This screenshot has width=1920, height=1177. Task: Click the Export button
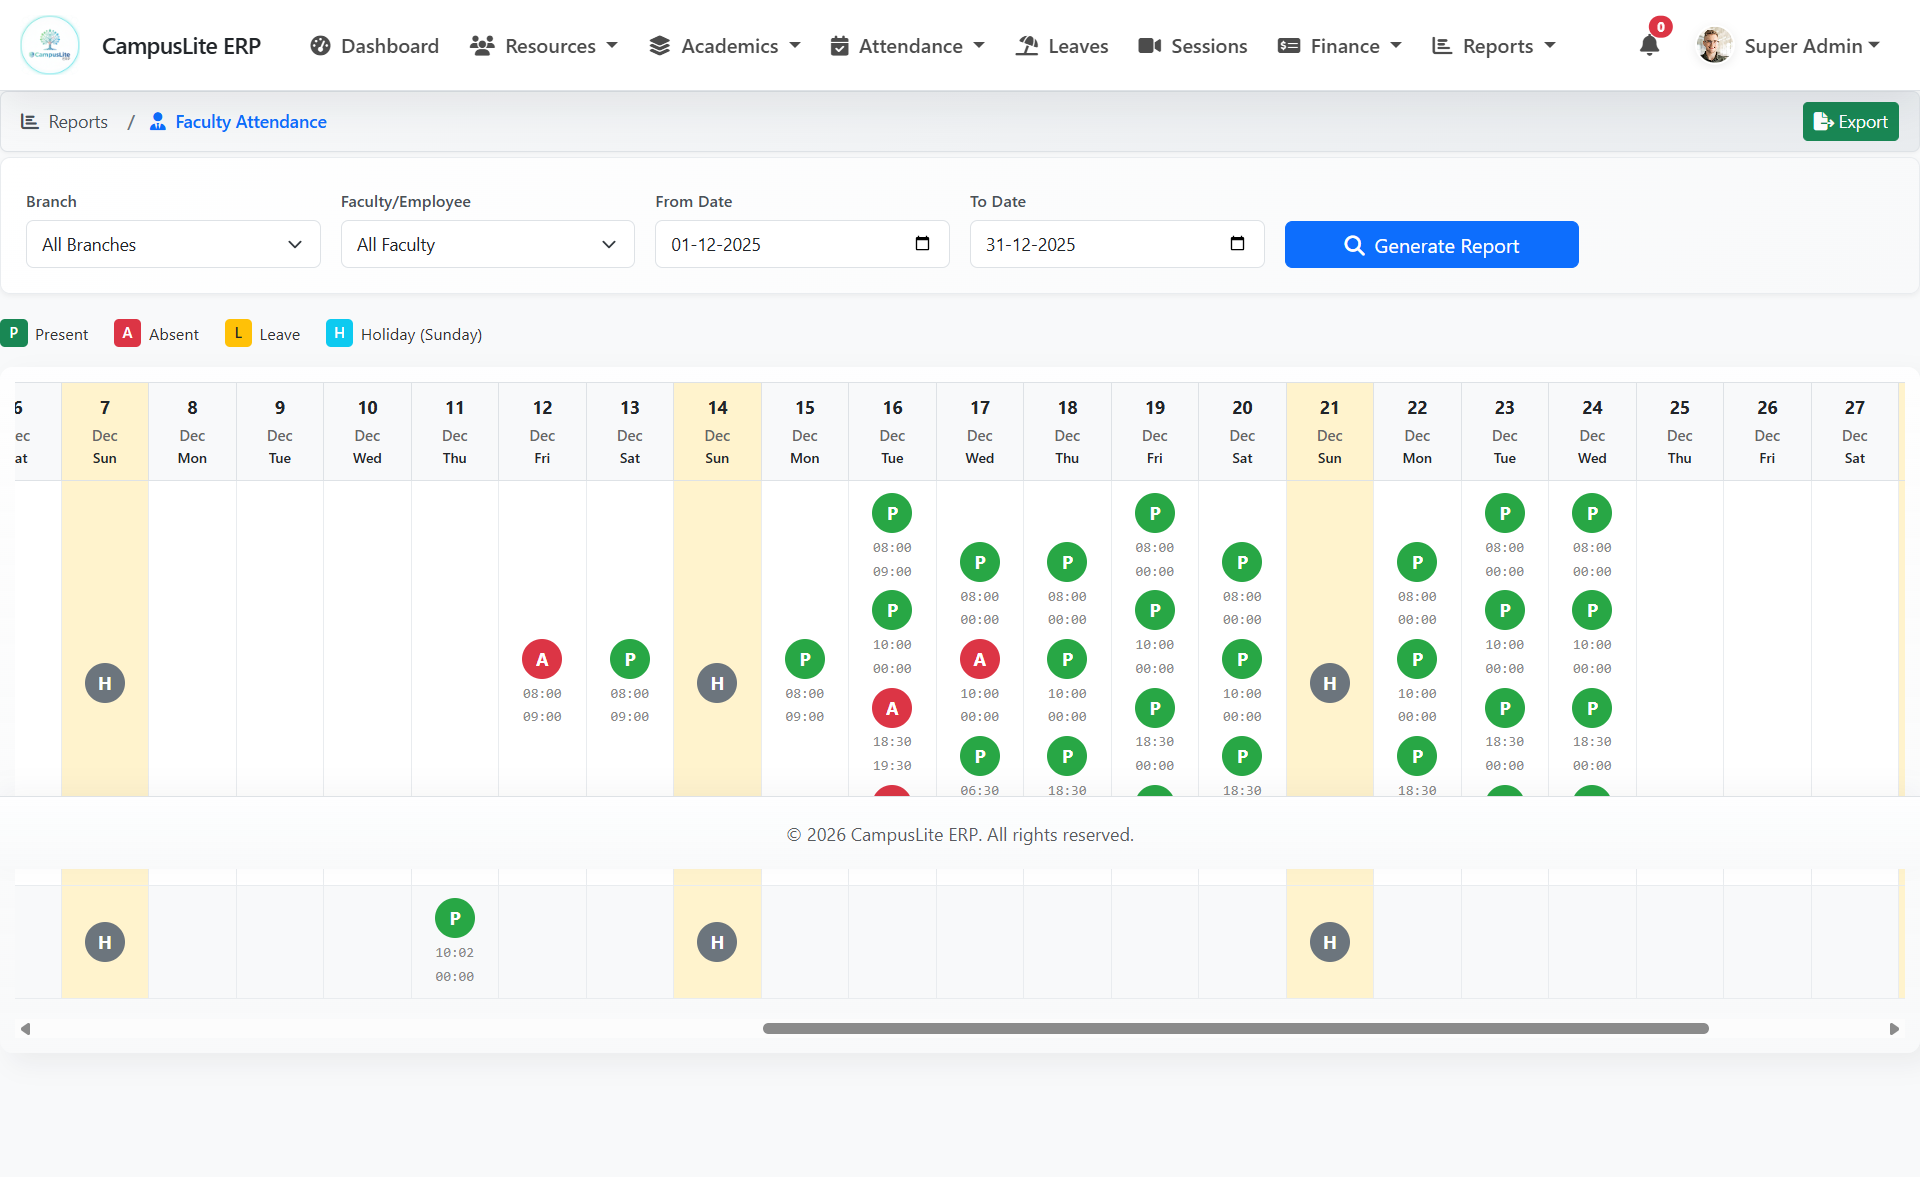click(1850, 122)
